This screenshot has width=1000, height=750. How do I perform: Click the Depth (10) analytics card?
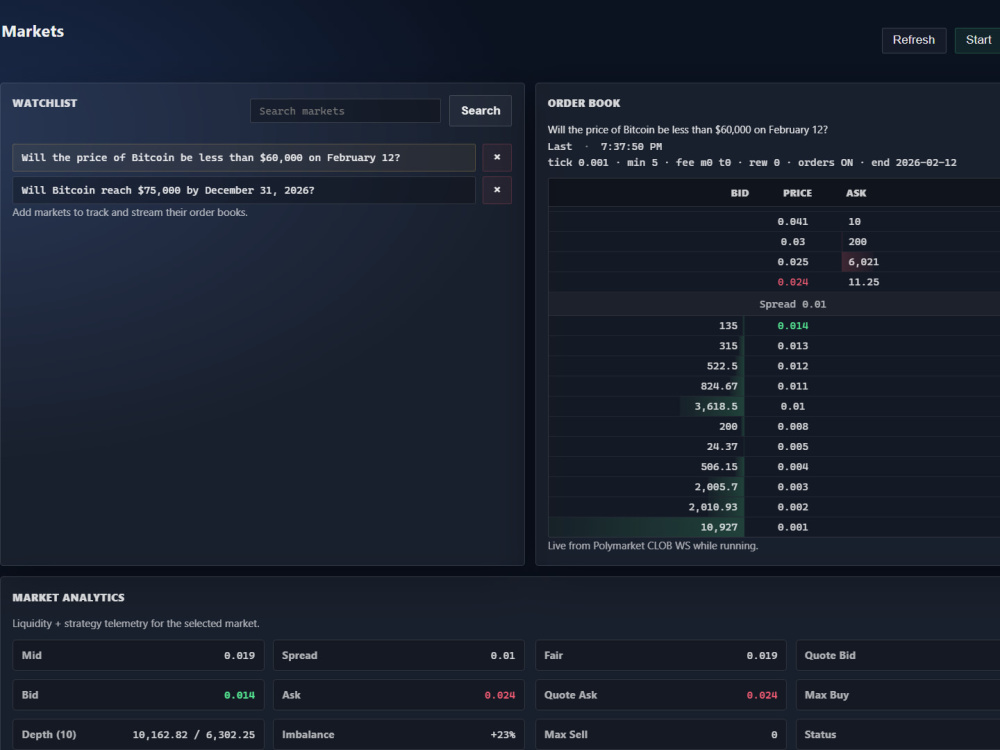pyautogui.click(x=138, y=735)
